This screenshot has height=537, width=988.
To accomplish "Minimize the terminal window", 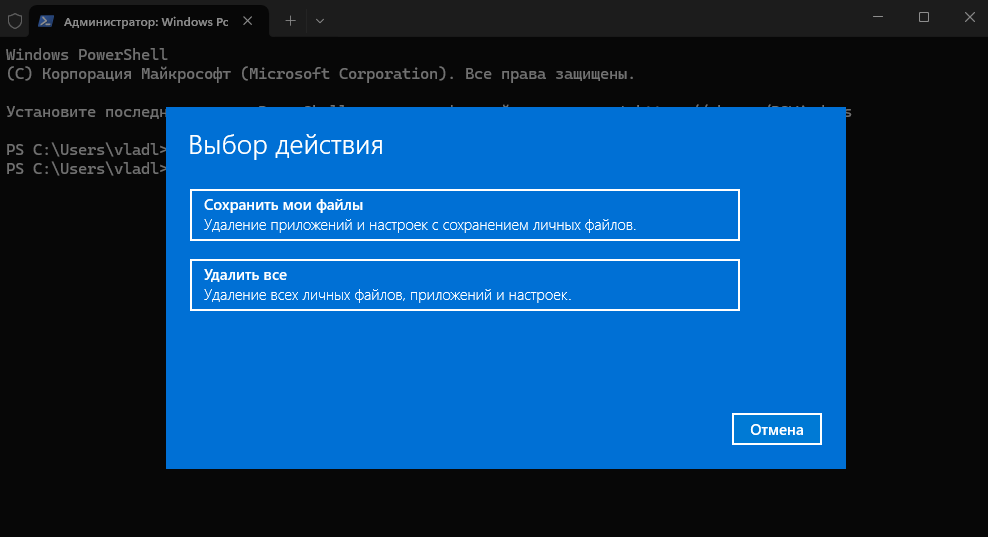I will pyautogui.click(x=878, y=17).
